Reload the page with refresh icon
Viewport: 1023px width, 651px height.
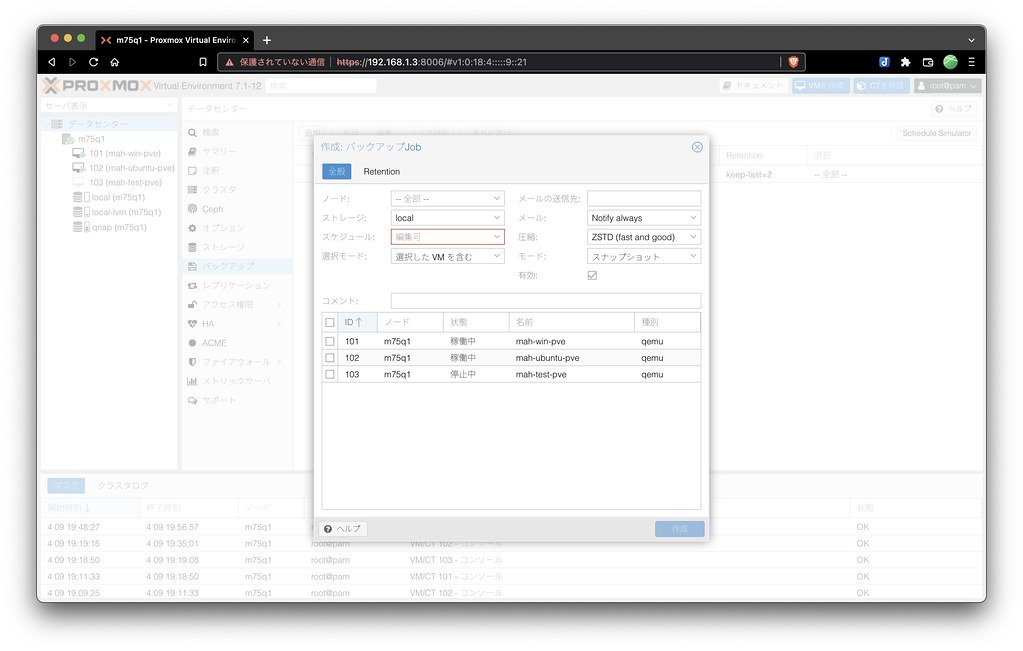[93, 62]
